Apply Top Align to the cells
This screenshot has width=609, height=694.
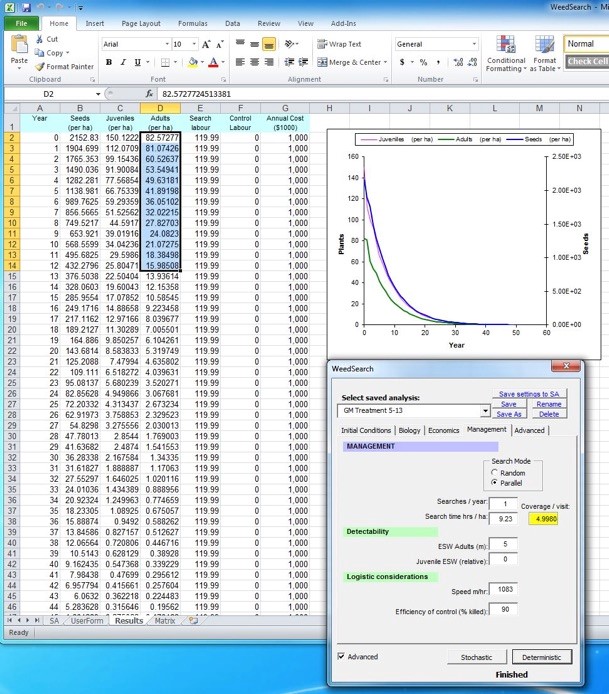[x=240, y=44]
